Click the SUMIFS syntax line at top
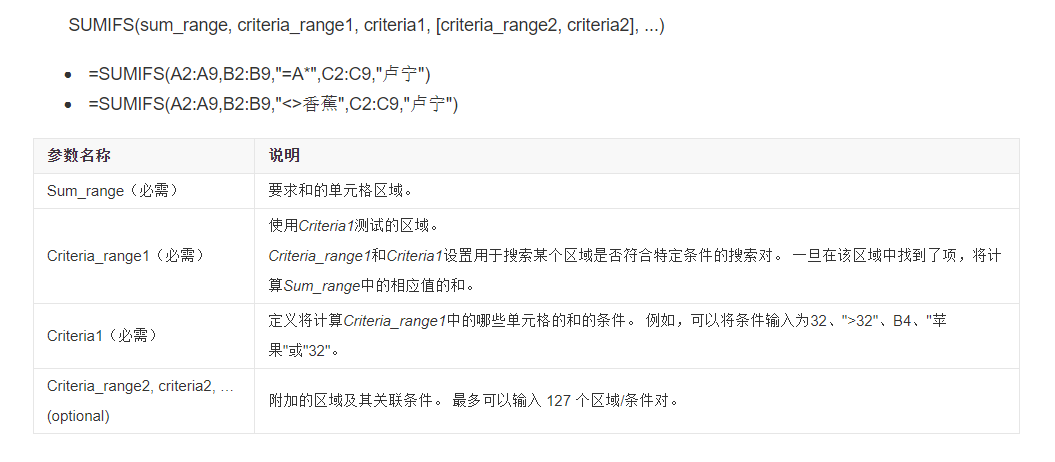This screenshot has height=462, width=1055. click(x=366, y=26)
